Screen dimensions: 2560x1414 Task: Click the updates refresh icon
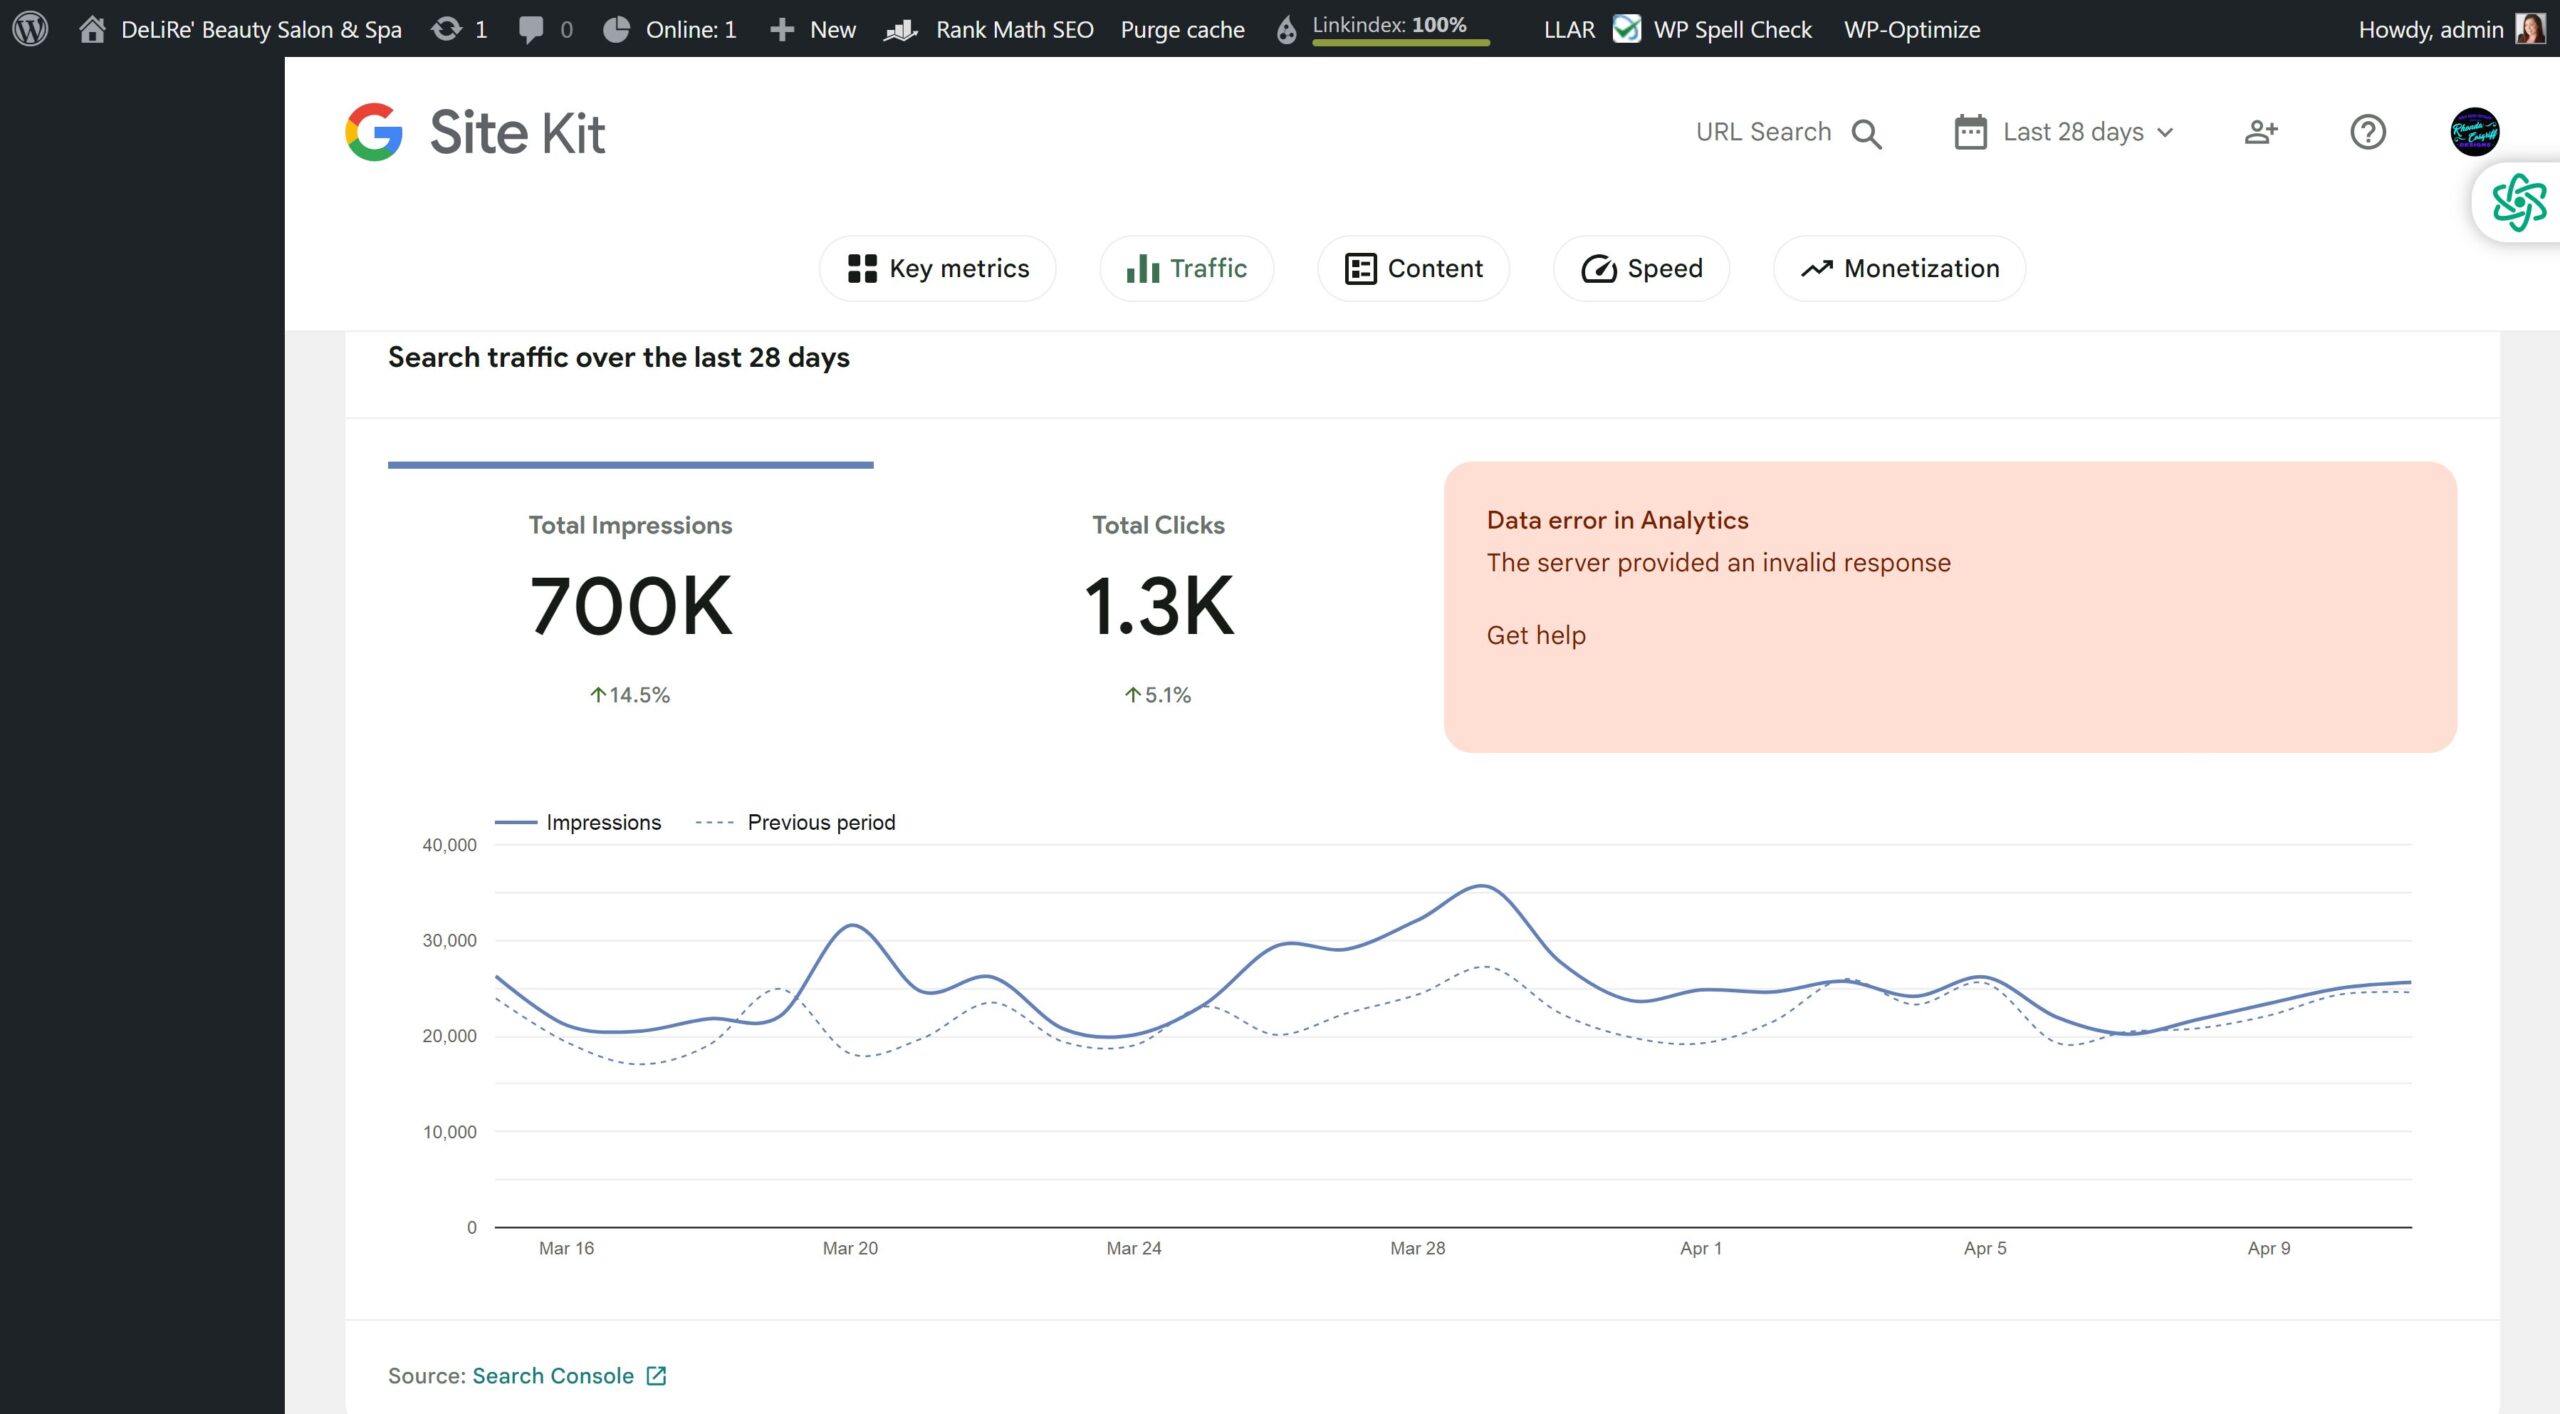pos(446,29)
